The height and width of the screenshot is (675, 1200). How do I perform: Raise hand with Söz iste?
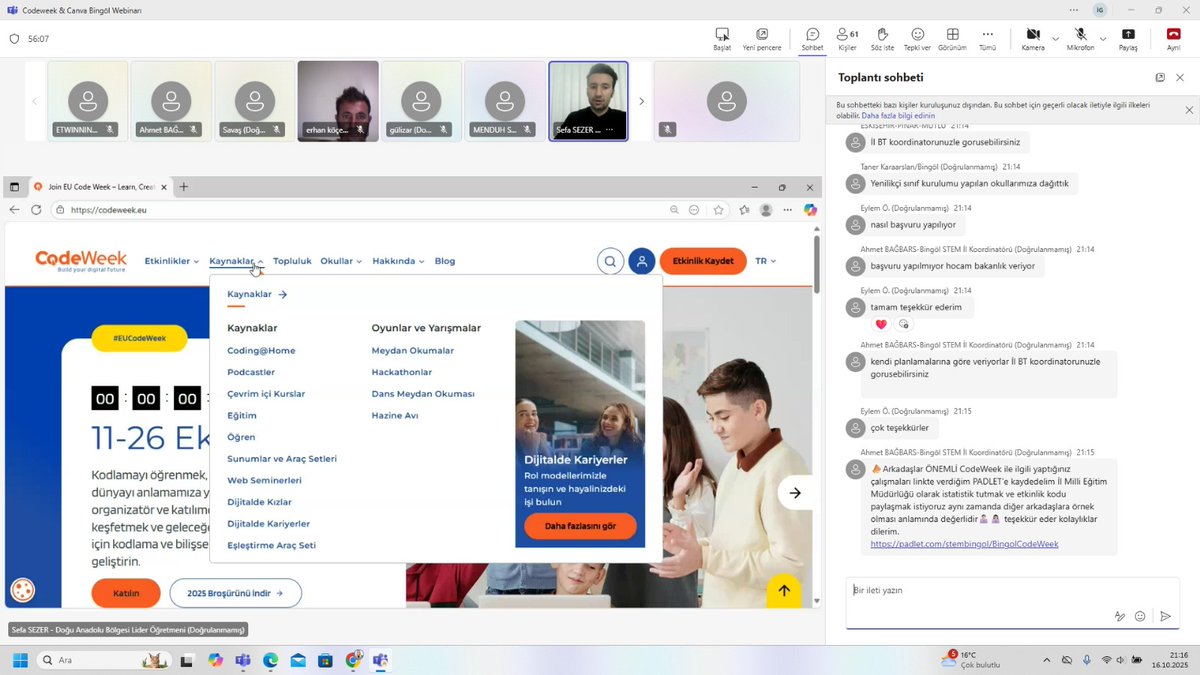click(x=882, y=39)
